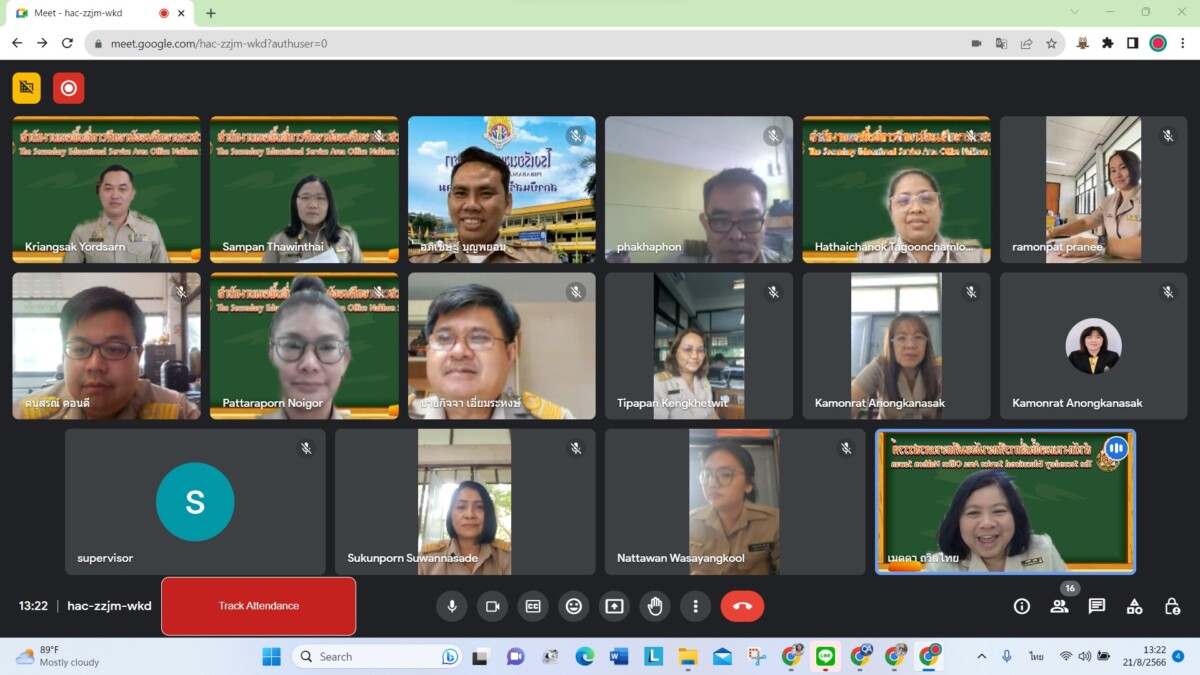Open the three-dot more options menu in Meet
The width and height of the screenshot is (1200, 675).
[695, 606]
